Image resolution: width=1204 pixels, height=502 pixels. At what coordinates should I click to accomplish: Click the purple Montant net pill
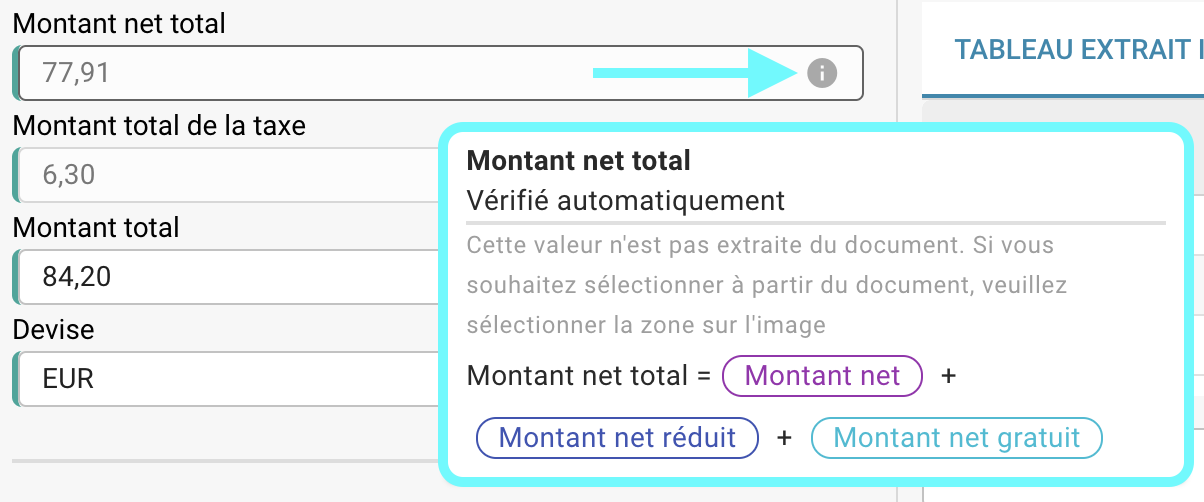(x=822, y=376)
